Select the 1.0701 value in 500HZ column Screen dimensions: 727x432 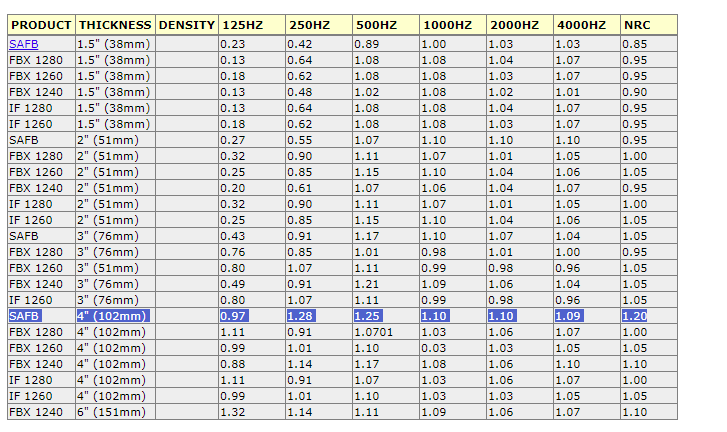click(373, 332)
